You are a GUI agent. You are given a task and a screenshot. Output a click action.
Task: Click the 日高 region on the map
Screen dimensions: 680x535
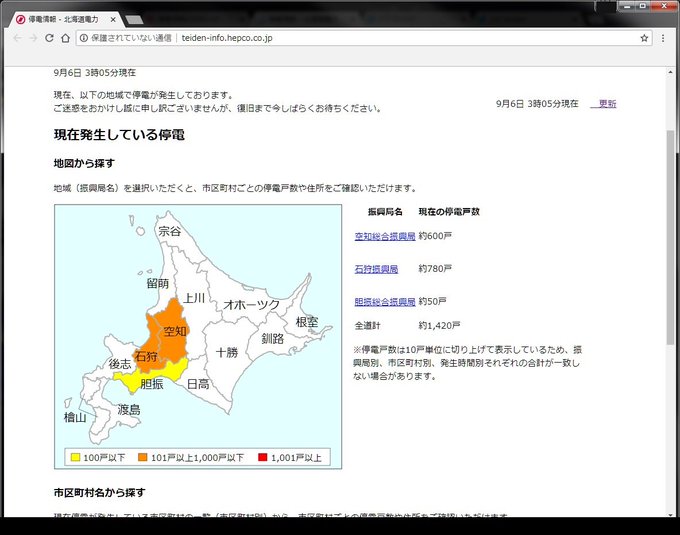click(198, 384)
